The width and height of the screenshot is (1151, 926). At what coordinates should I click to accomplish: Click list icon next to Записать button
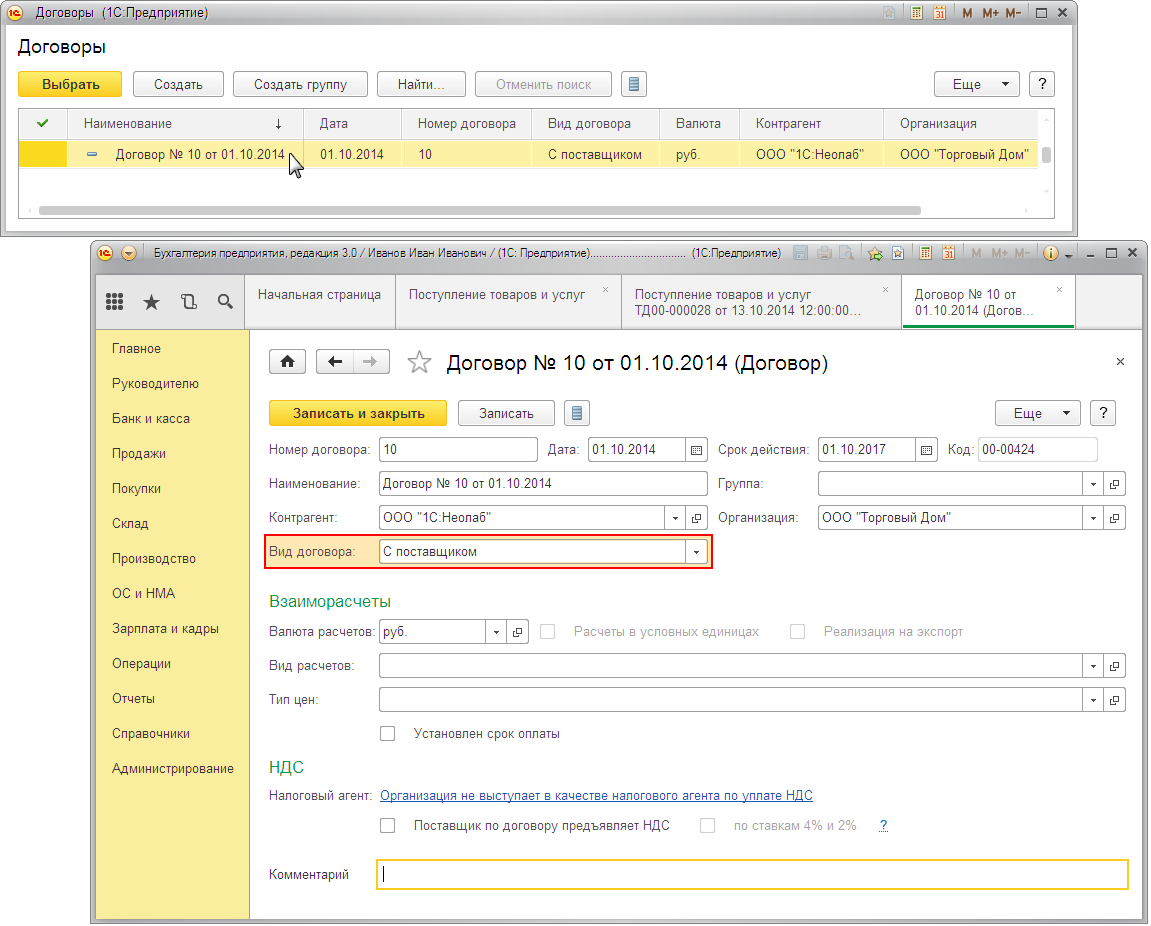[577, 413]
